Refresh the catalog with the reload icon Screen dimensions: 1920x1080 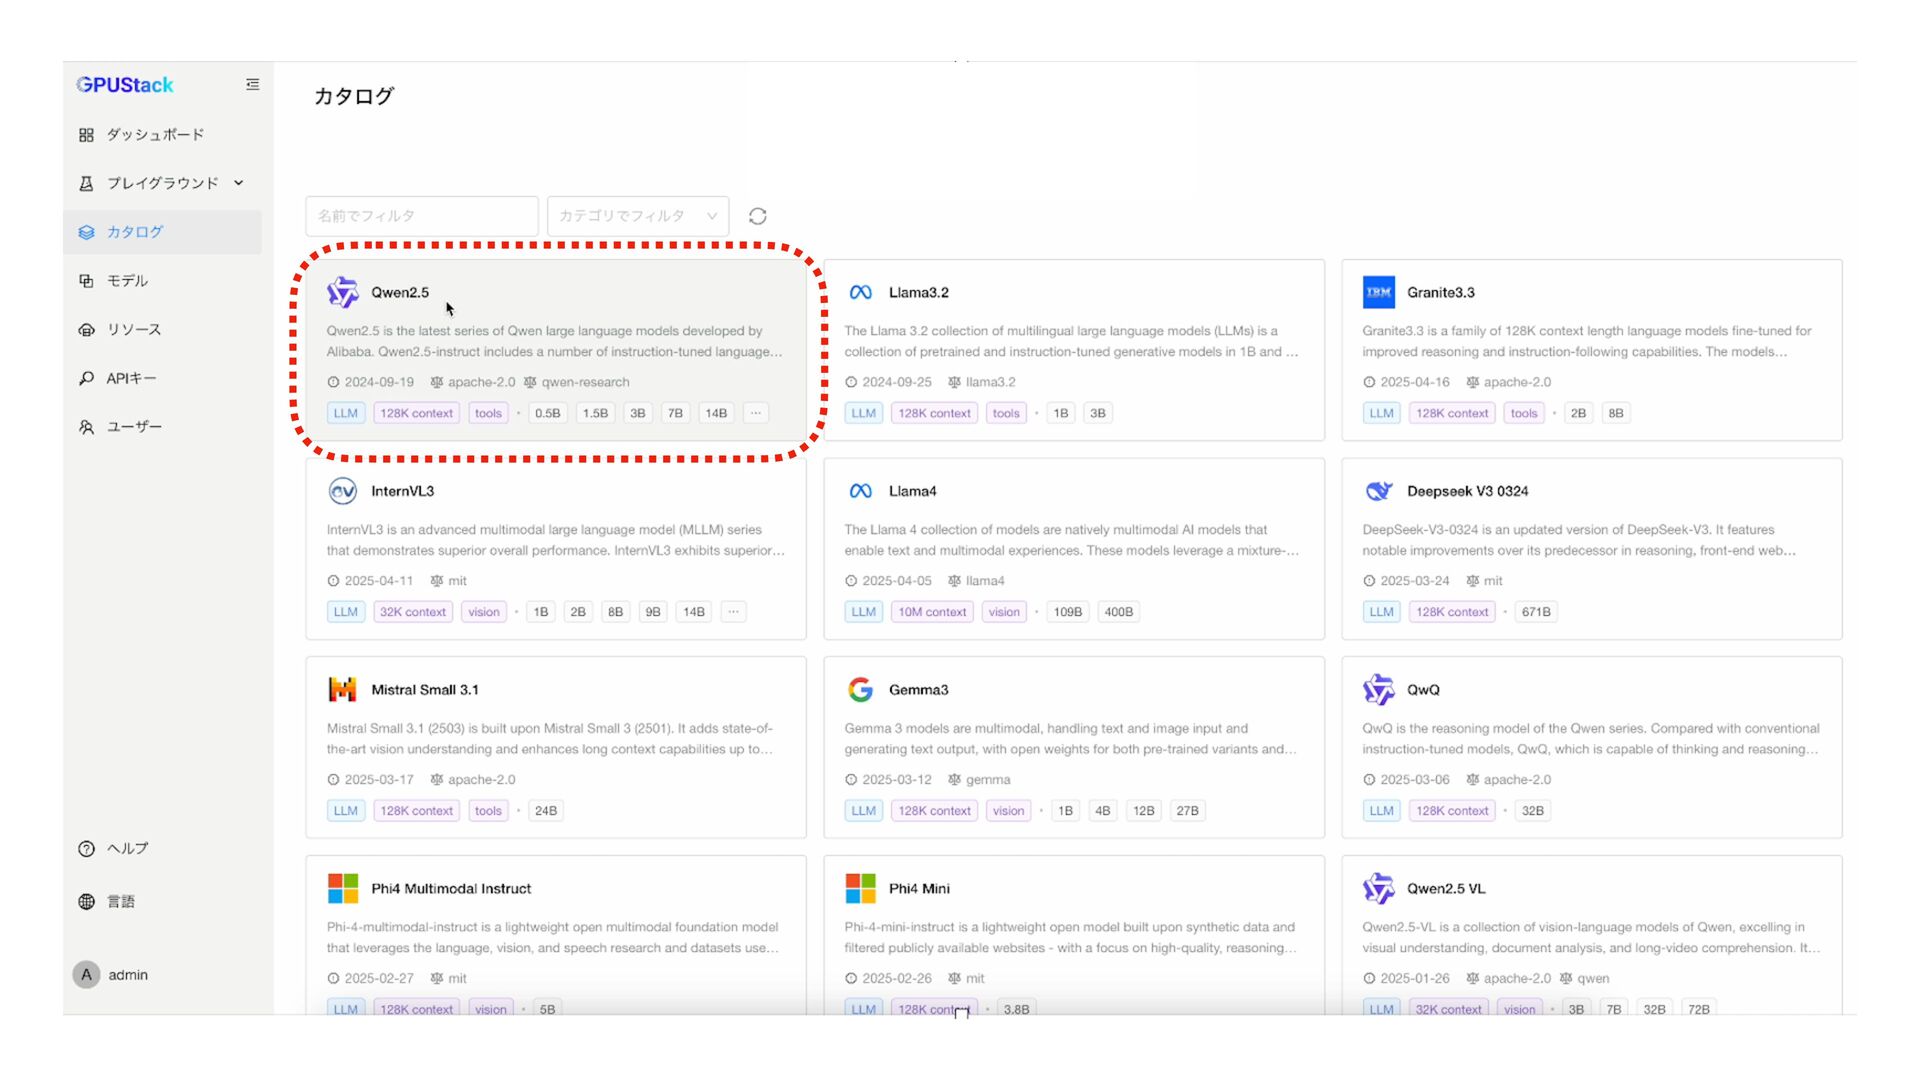click(758, 216)
